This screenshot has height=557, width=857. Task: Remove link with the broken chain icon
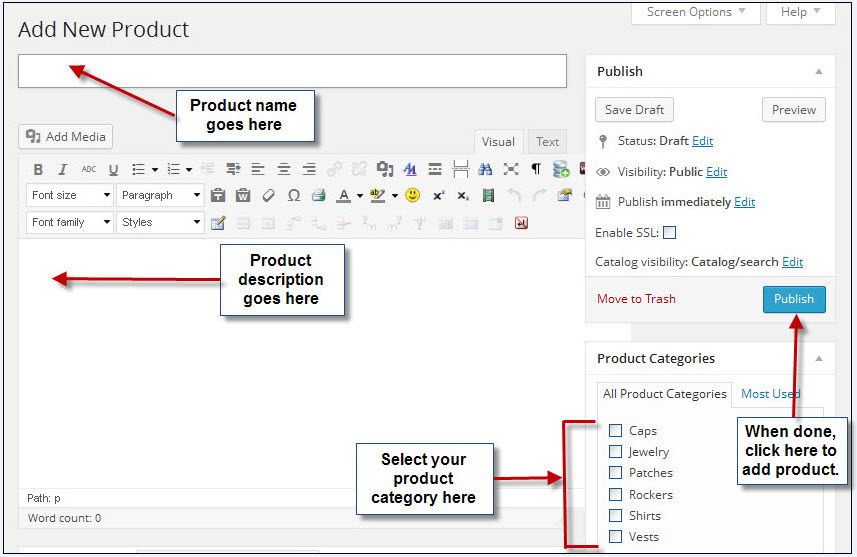(359, 169)
